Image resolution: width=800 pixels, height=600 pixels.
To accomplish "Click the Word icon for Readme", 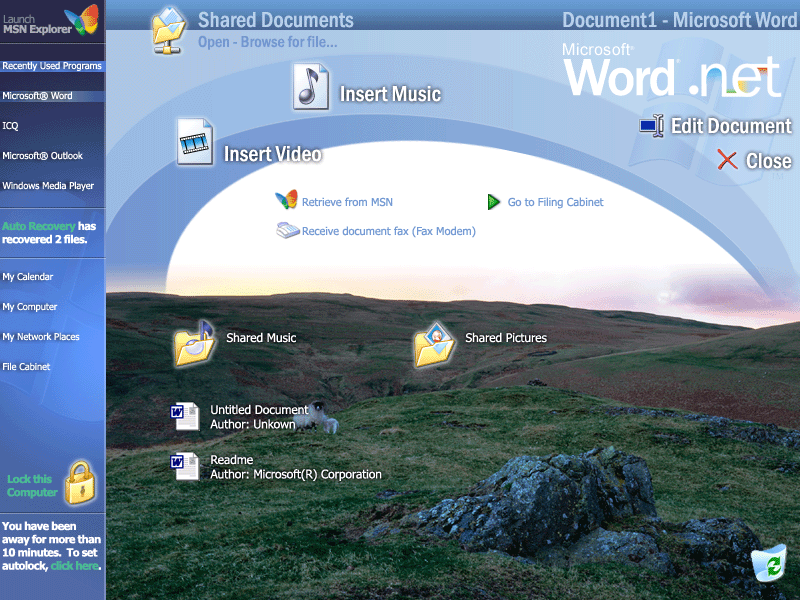I will [185, 466].
